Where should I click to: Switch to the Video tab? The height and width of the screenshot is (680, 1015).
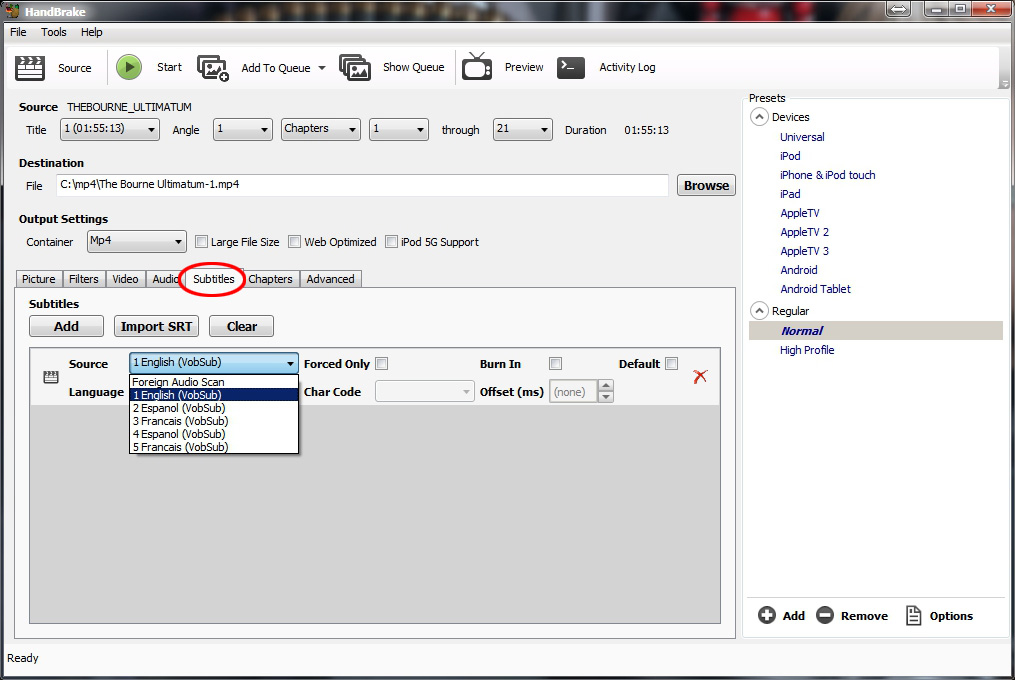pos(125,279)
